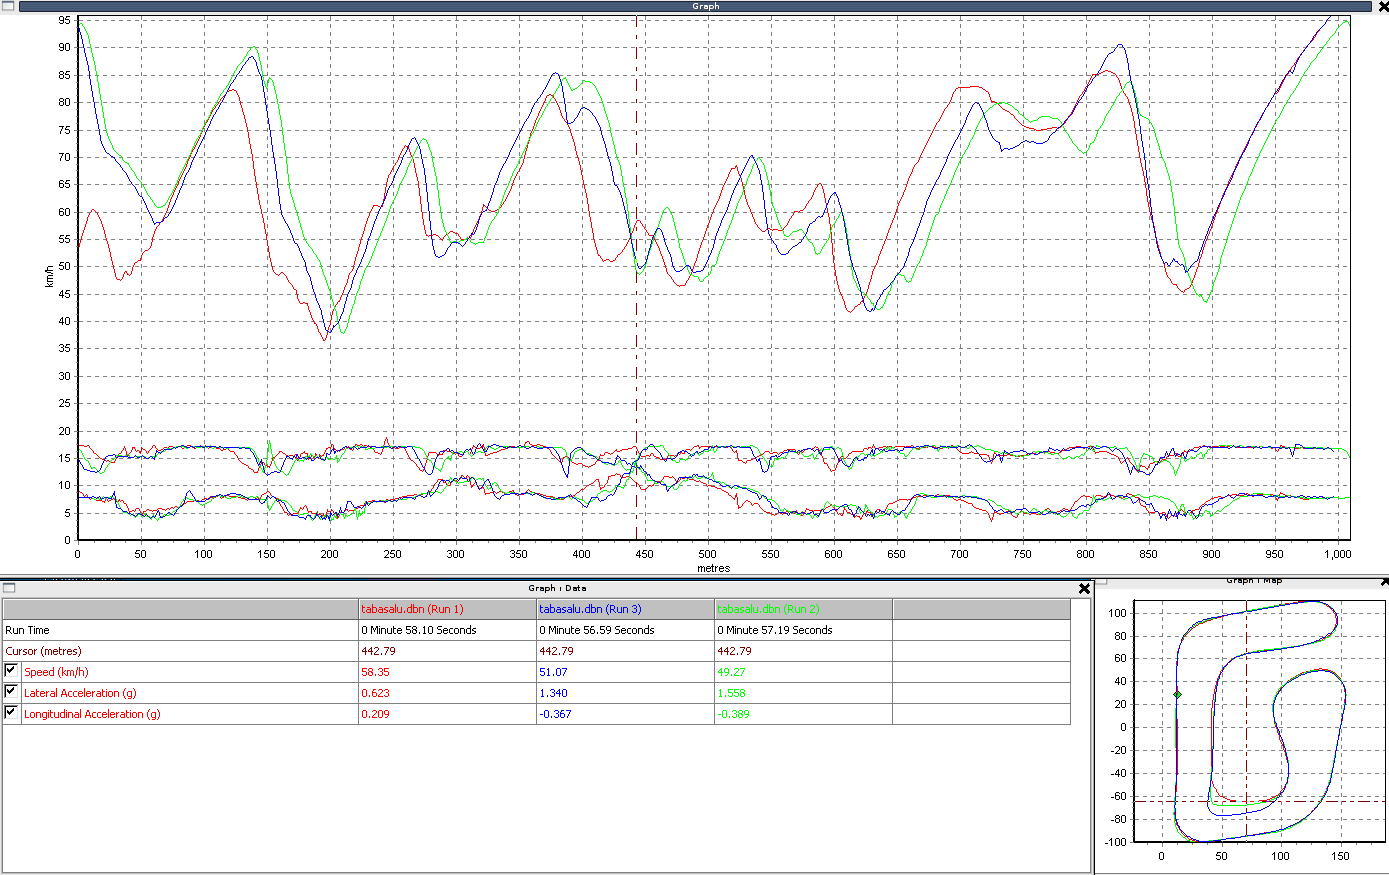Click the Longitudinal Acceleration (g) label
The height and width of the screenshot is (875, 1389).
tap(92, 714)
